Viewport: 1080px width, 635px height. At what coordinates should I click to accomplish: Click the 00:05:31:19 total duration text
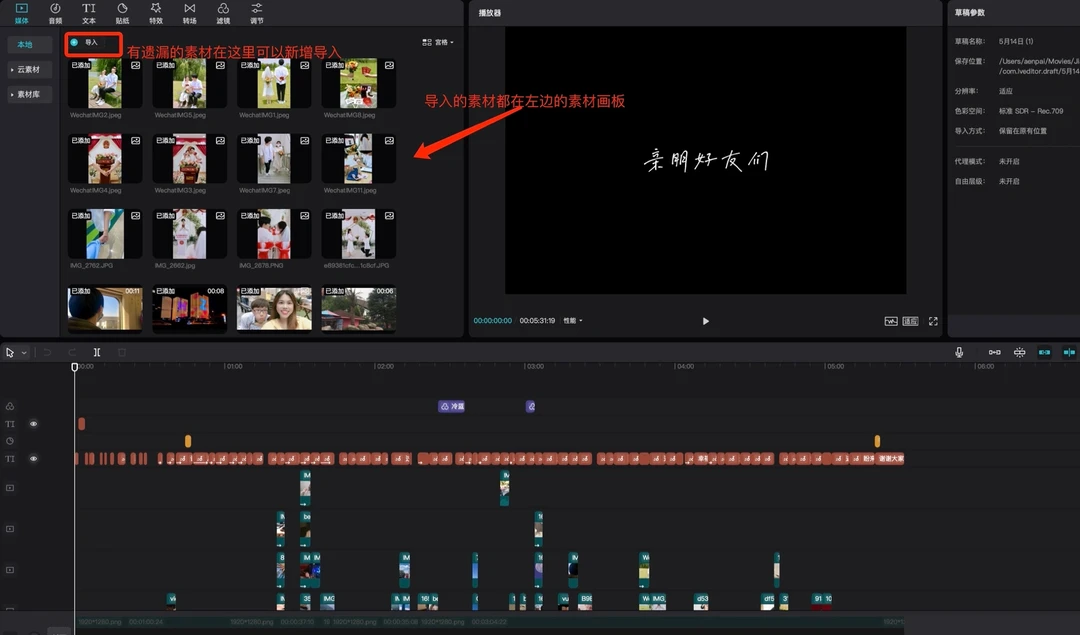click(x=537, y=321)
